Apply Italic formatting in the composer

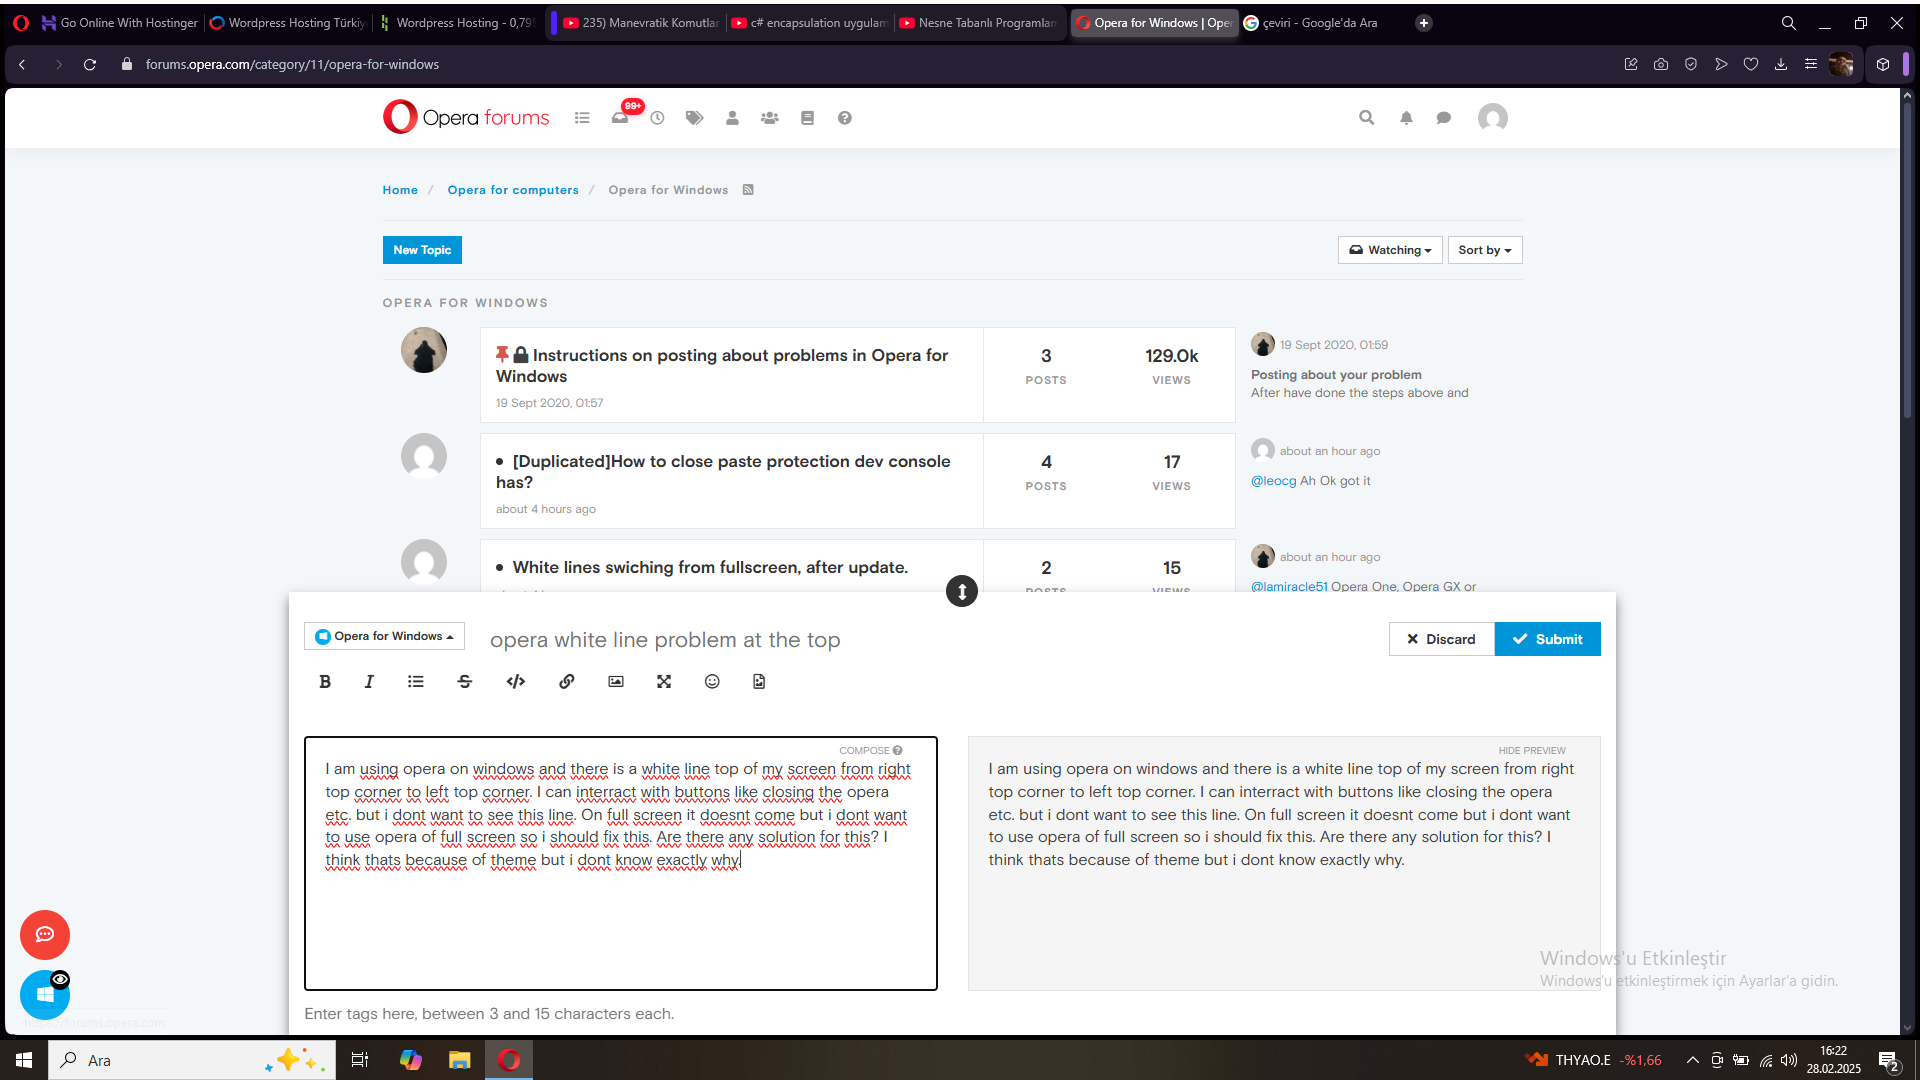click(369, 681)
